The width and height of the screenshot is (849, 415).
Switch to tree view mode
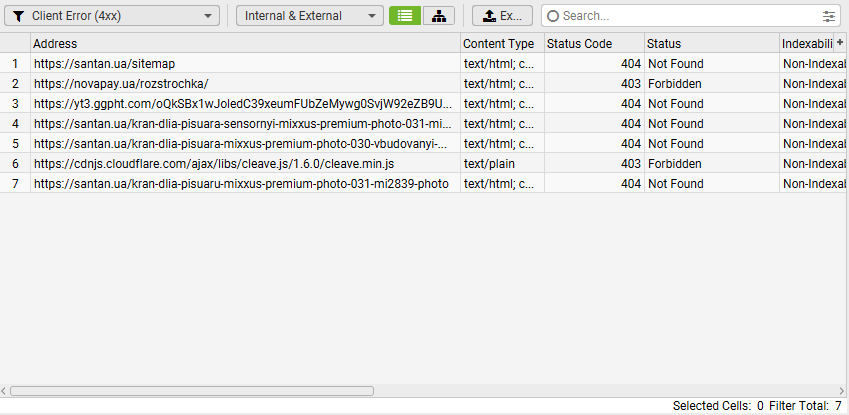[x=439, y=16]
